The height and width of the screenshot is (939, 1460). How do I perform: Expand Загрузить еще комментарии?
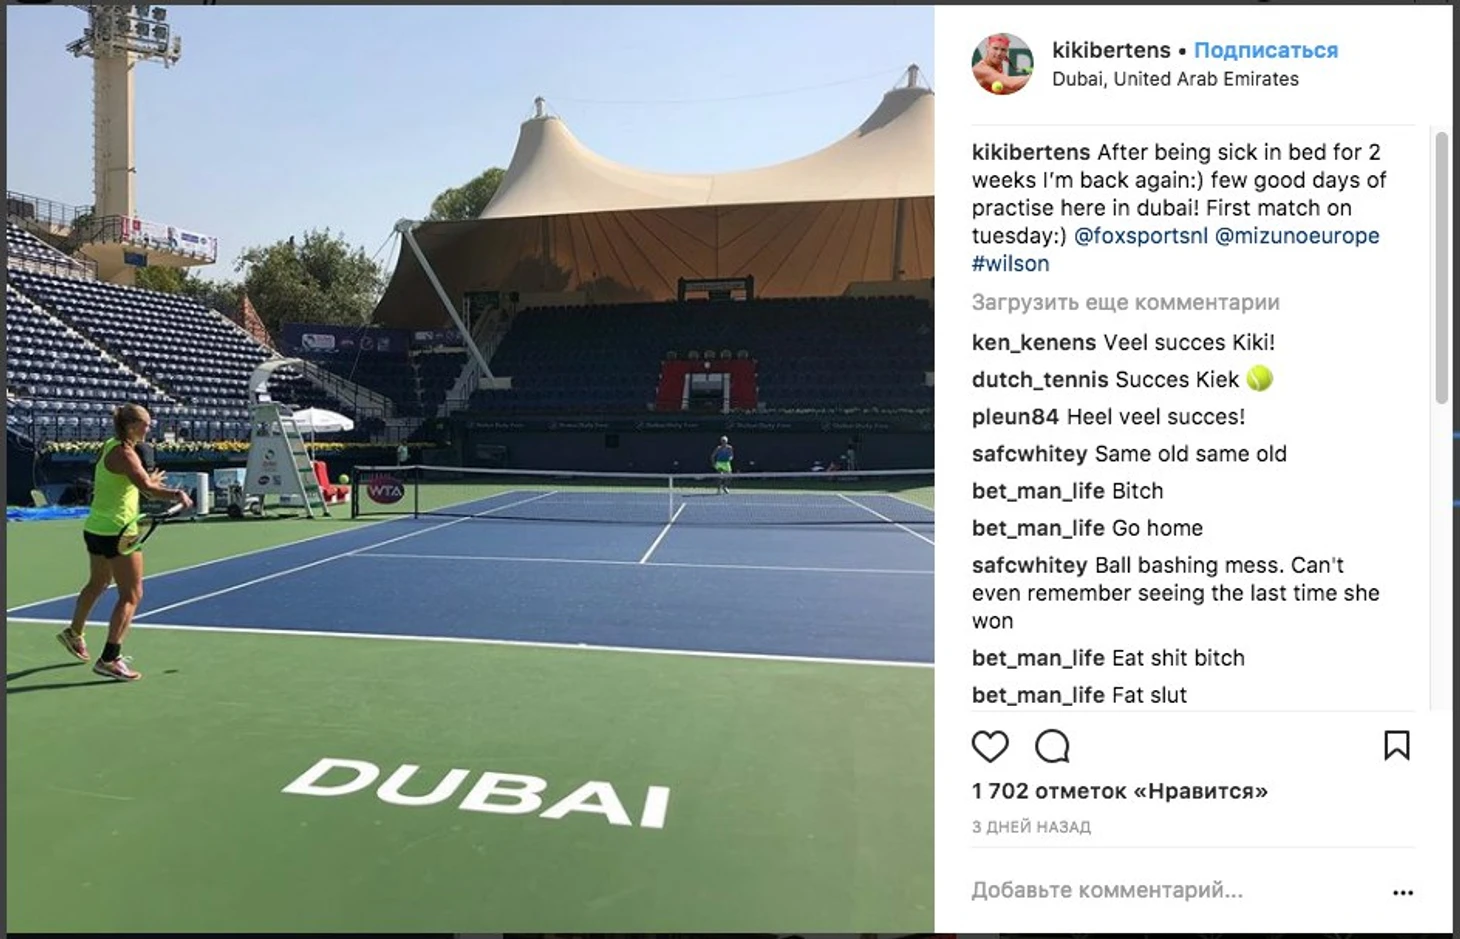tap(1125, 302)
